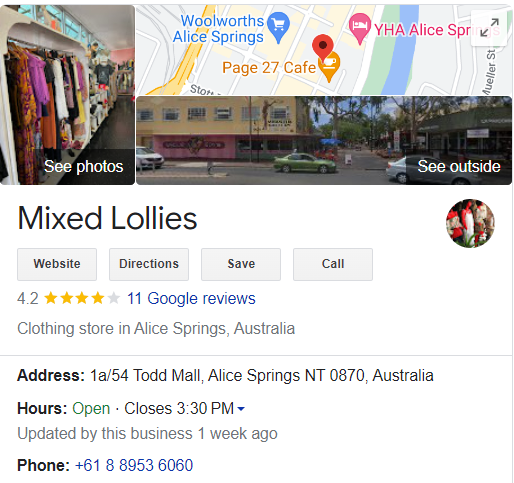Click the Todd River area on map
Screen dimensions: 514x483
pos(401,50)
